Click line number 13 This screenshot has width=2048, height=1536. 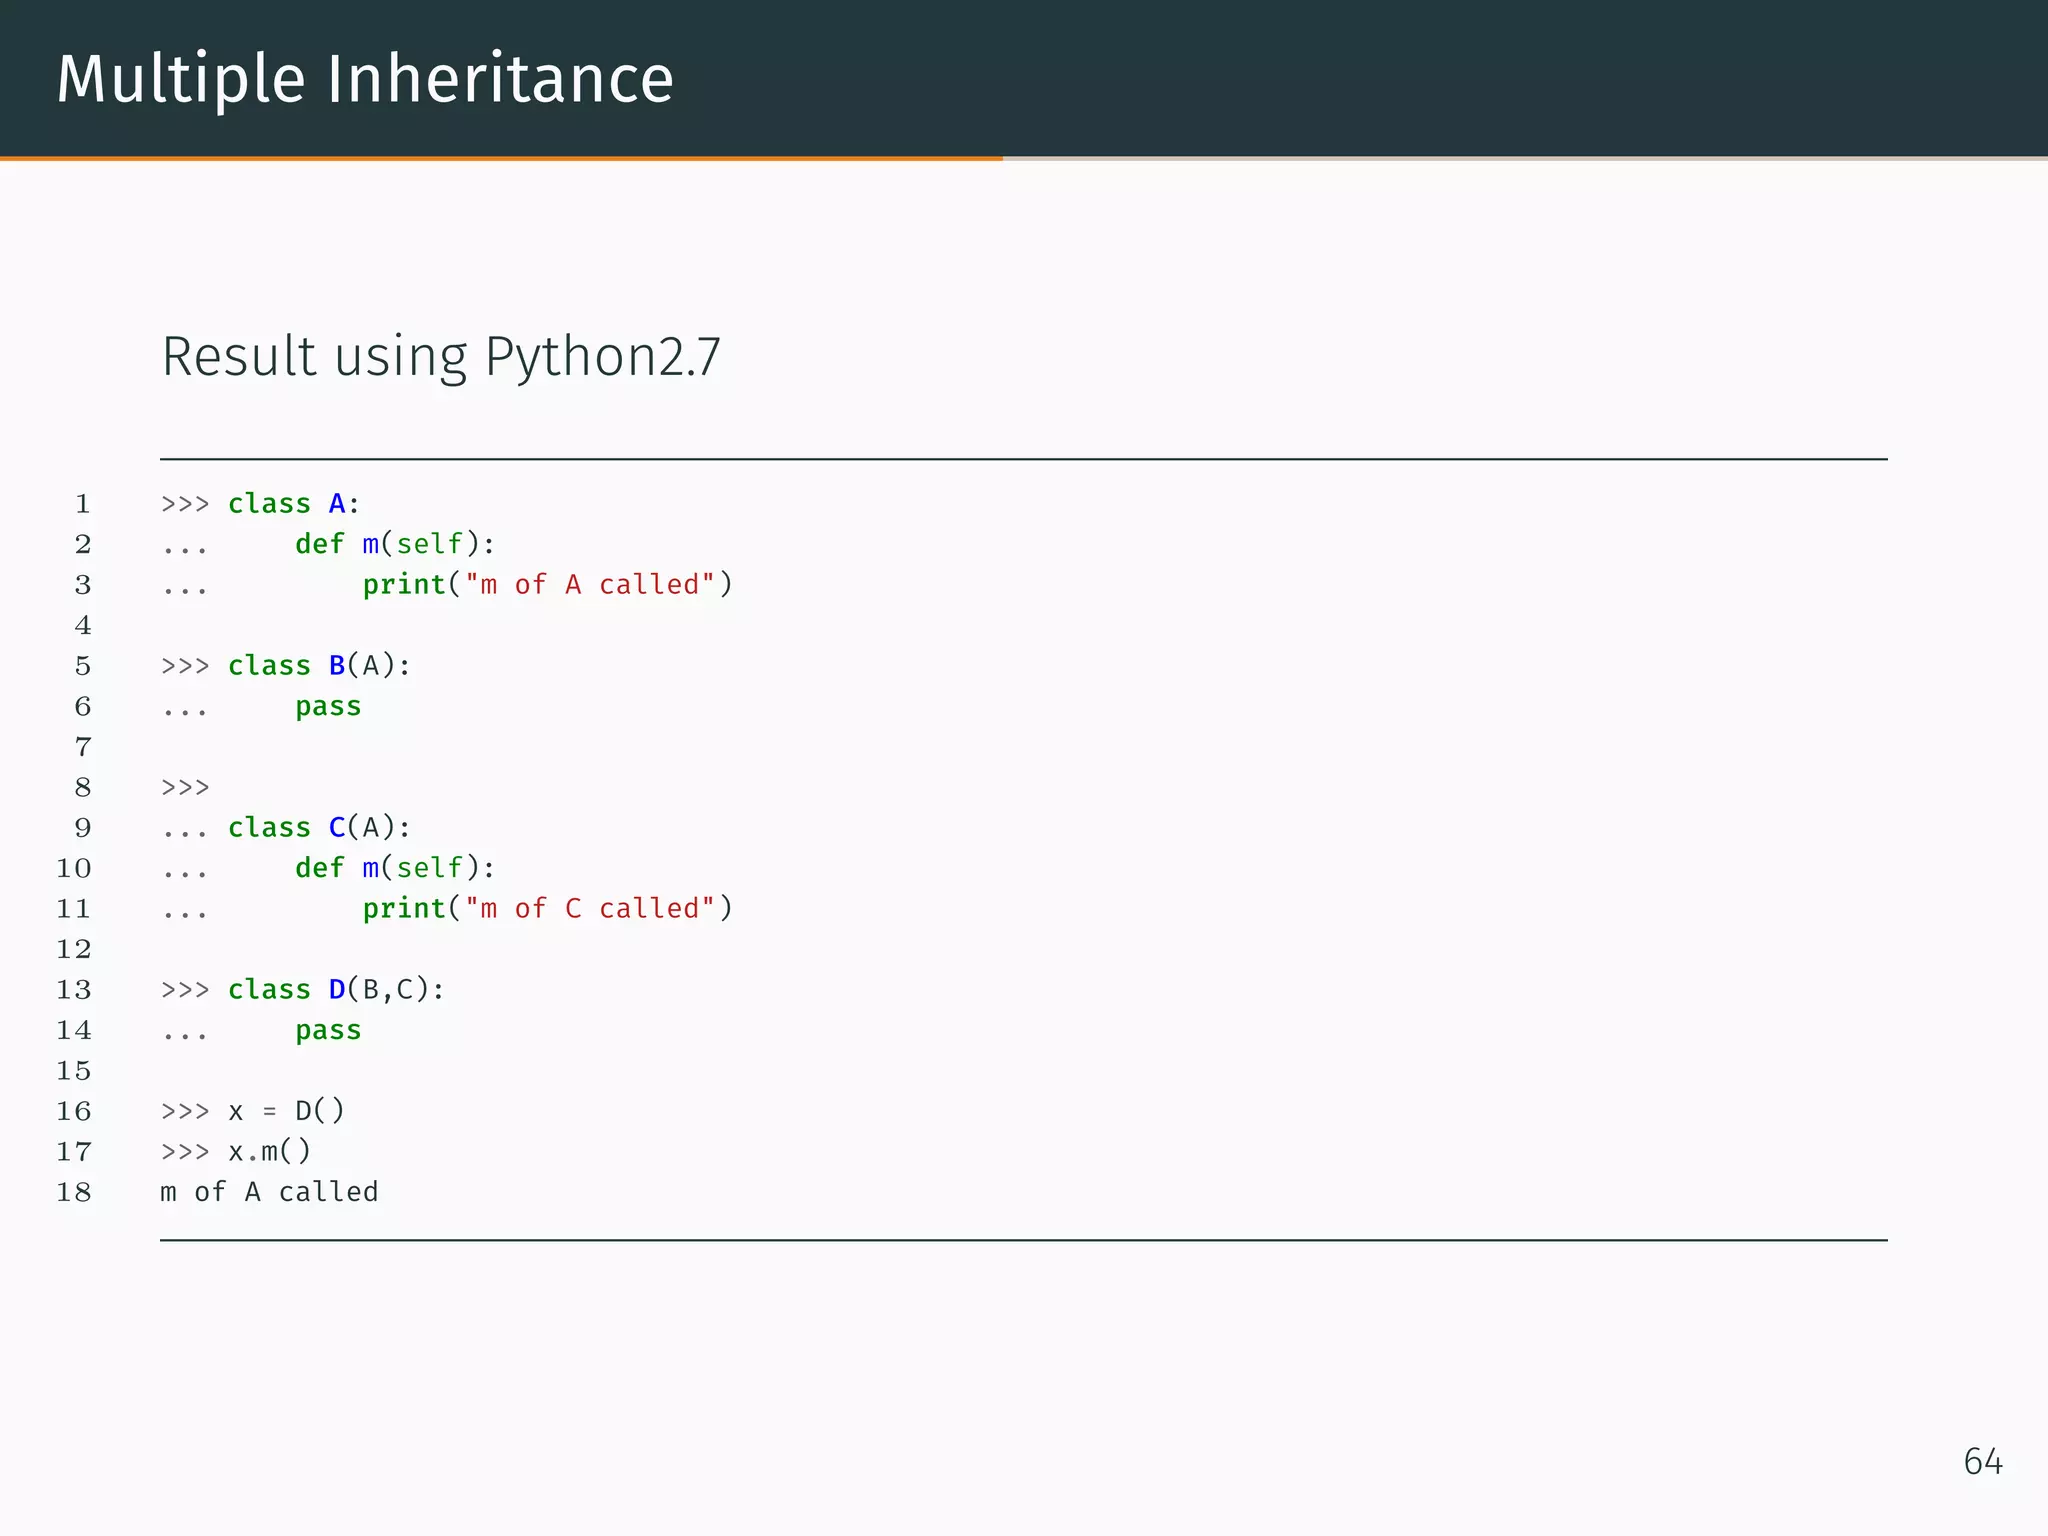click(74, 990)
